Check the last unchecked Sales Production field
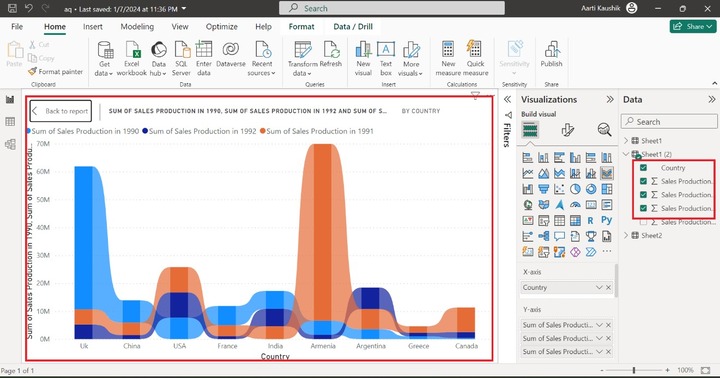The image size is (720, 378). pos(643,222)
